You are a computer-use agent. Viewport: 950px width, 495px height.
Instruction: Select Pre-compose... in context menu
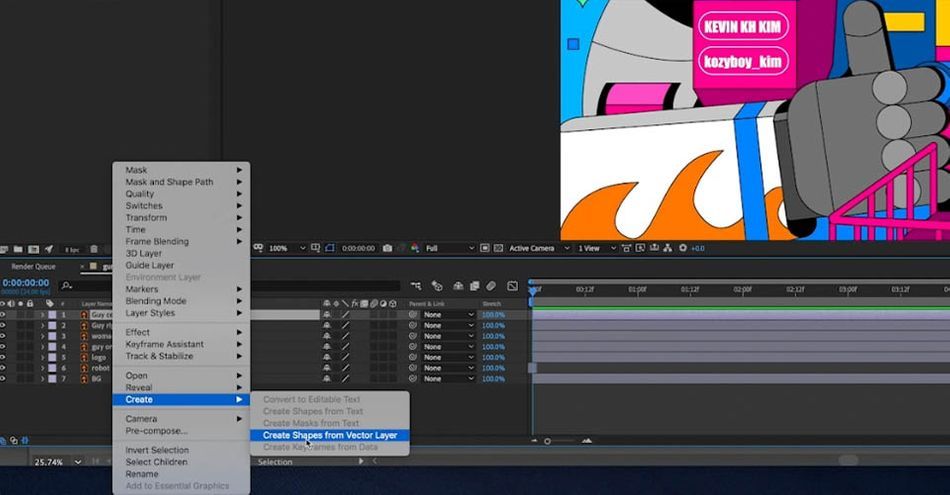coord(181,431)
